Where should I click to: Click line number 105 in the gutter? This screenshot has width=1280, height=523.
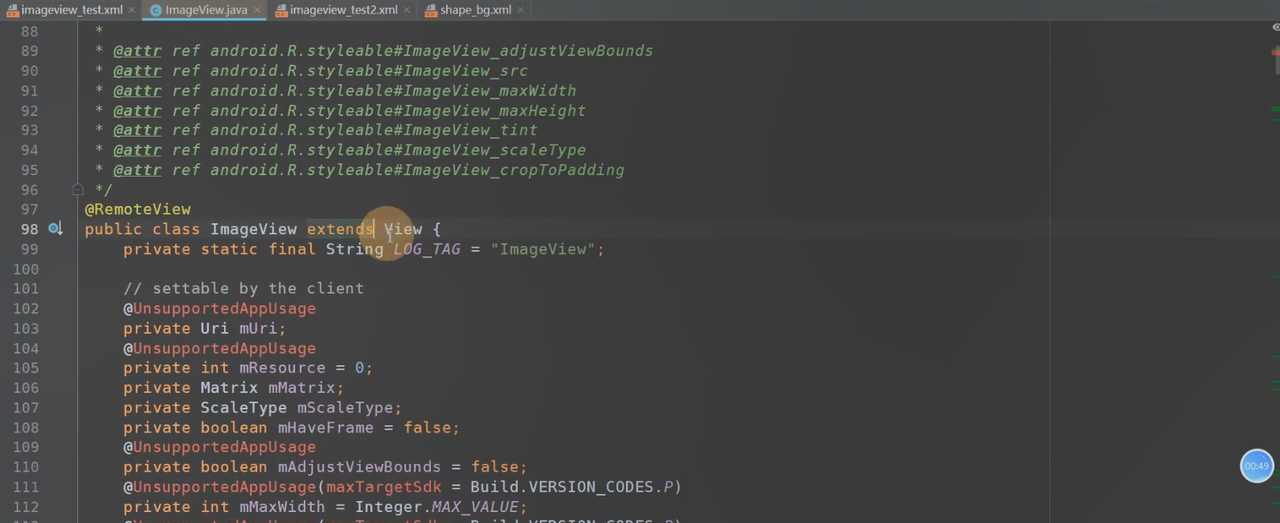tap(26, 368)
